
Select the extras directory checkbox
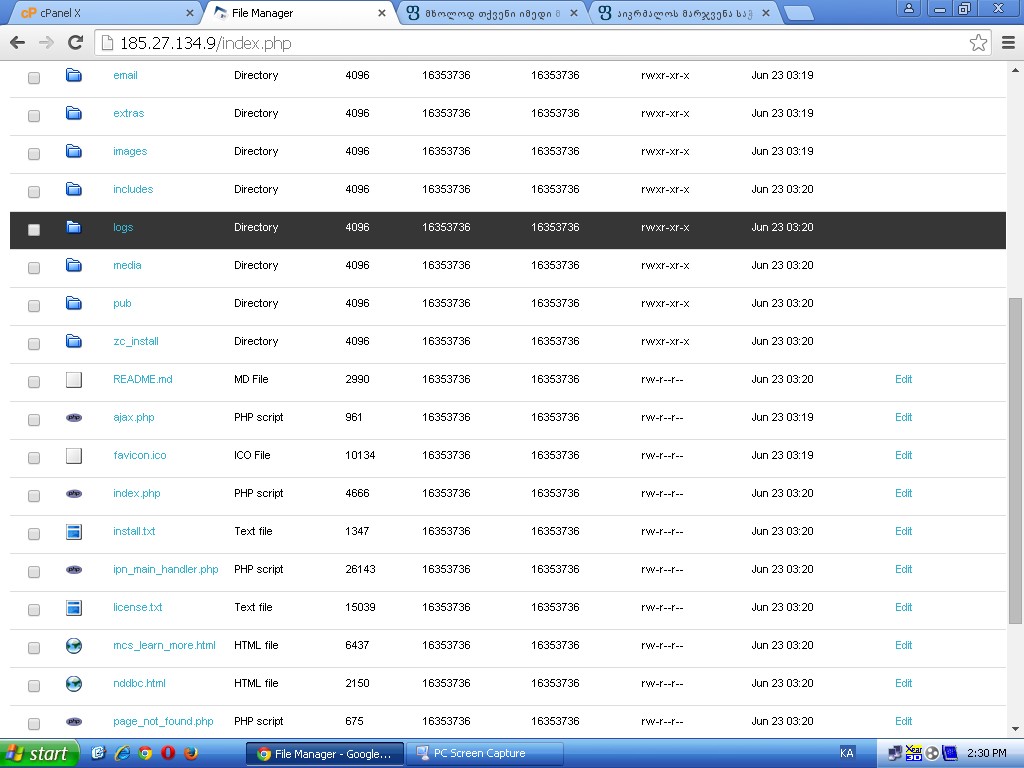tap(34, 116)
